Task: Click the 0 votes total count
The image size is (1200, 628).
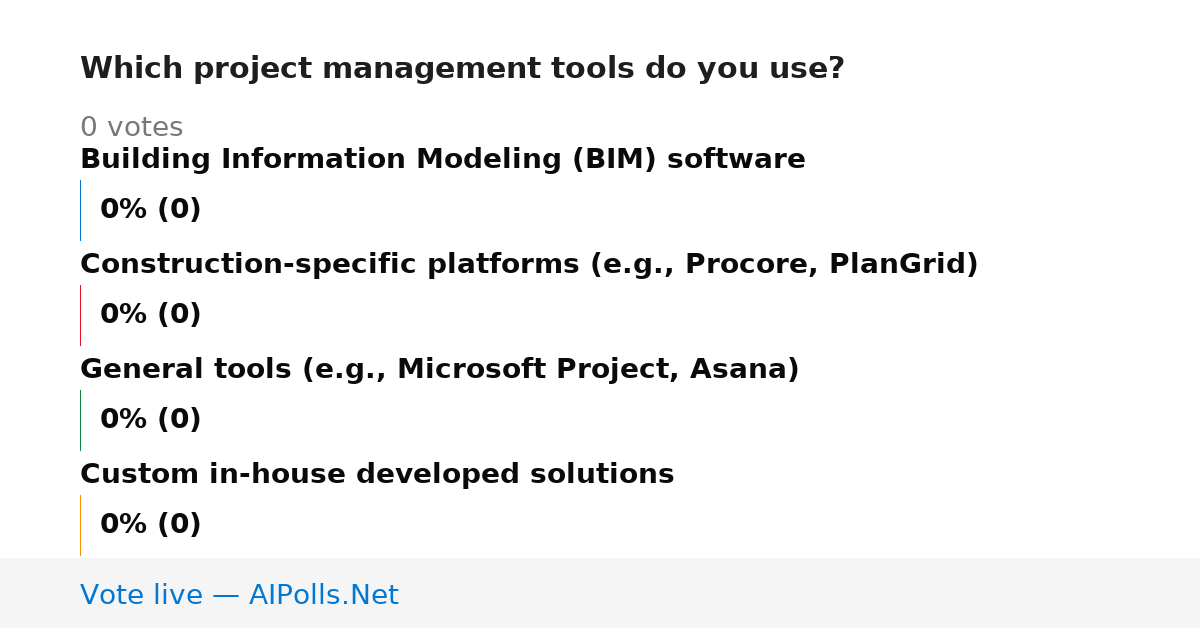Action: 131,128
